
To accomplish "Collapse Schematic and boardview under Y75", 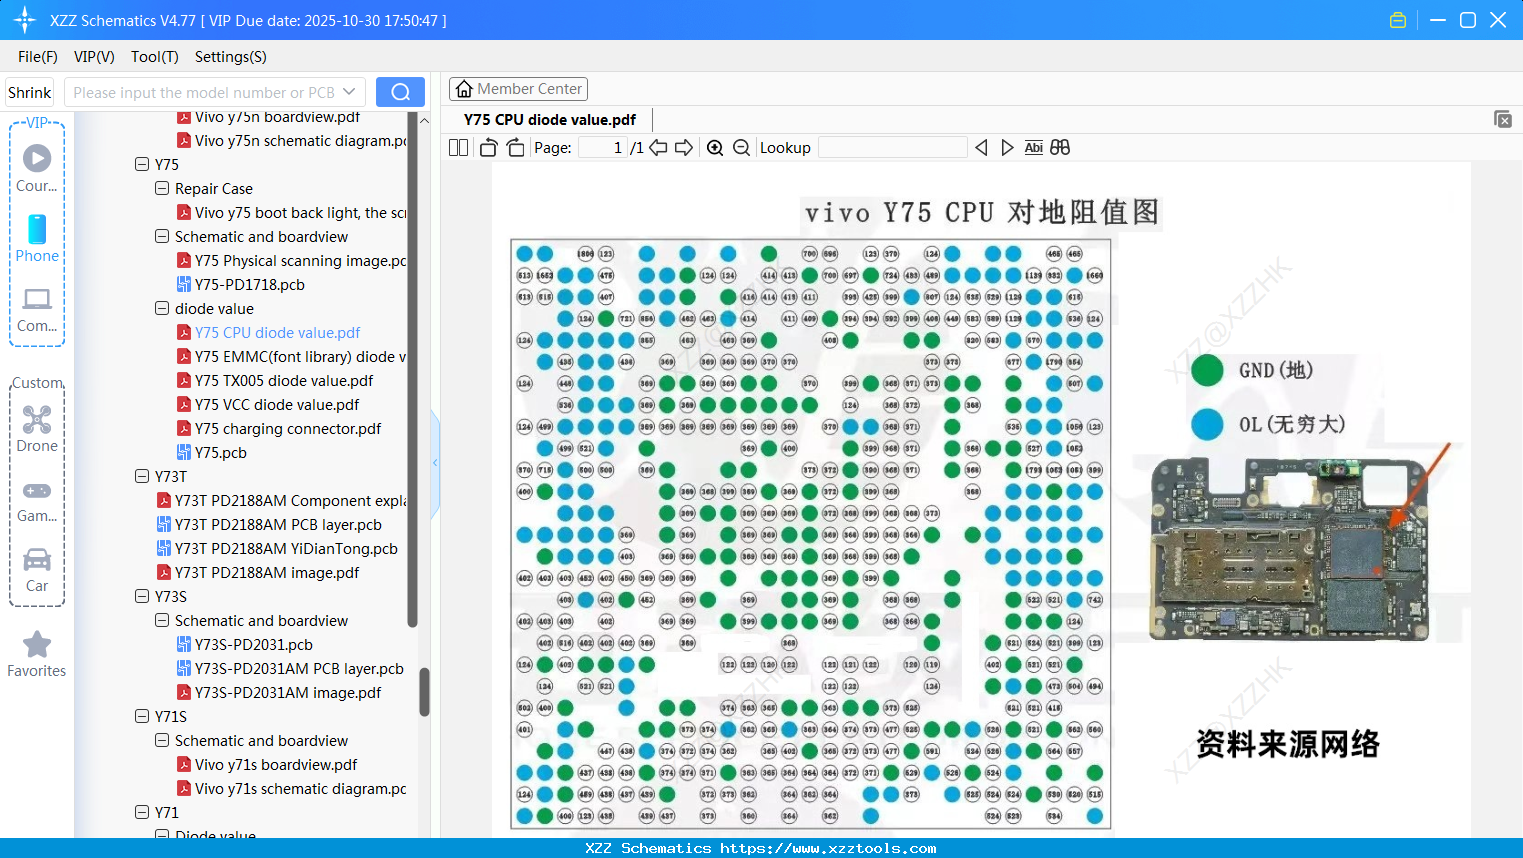I will 162,236.
